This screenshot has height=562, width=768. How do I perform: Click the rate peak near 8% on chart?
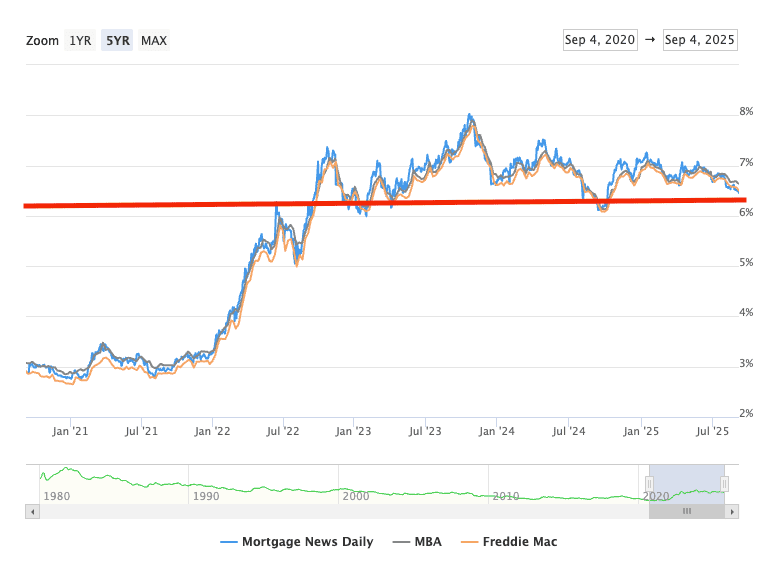pos(470,116)
